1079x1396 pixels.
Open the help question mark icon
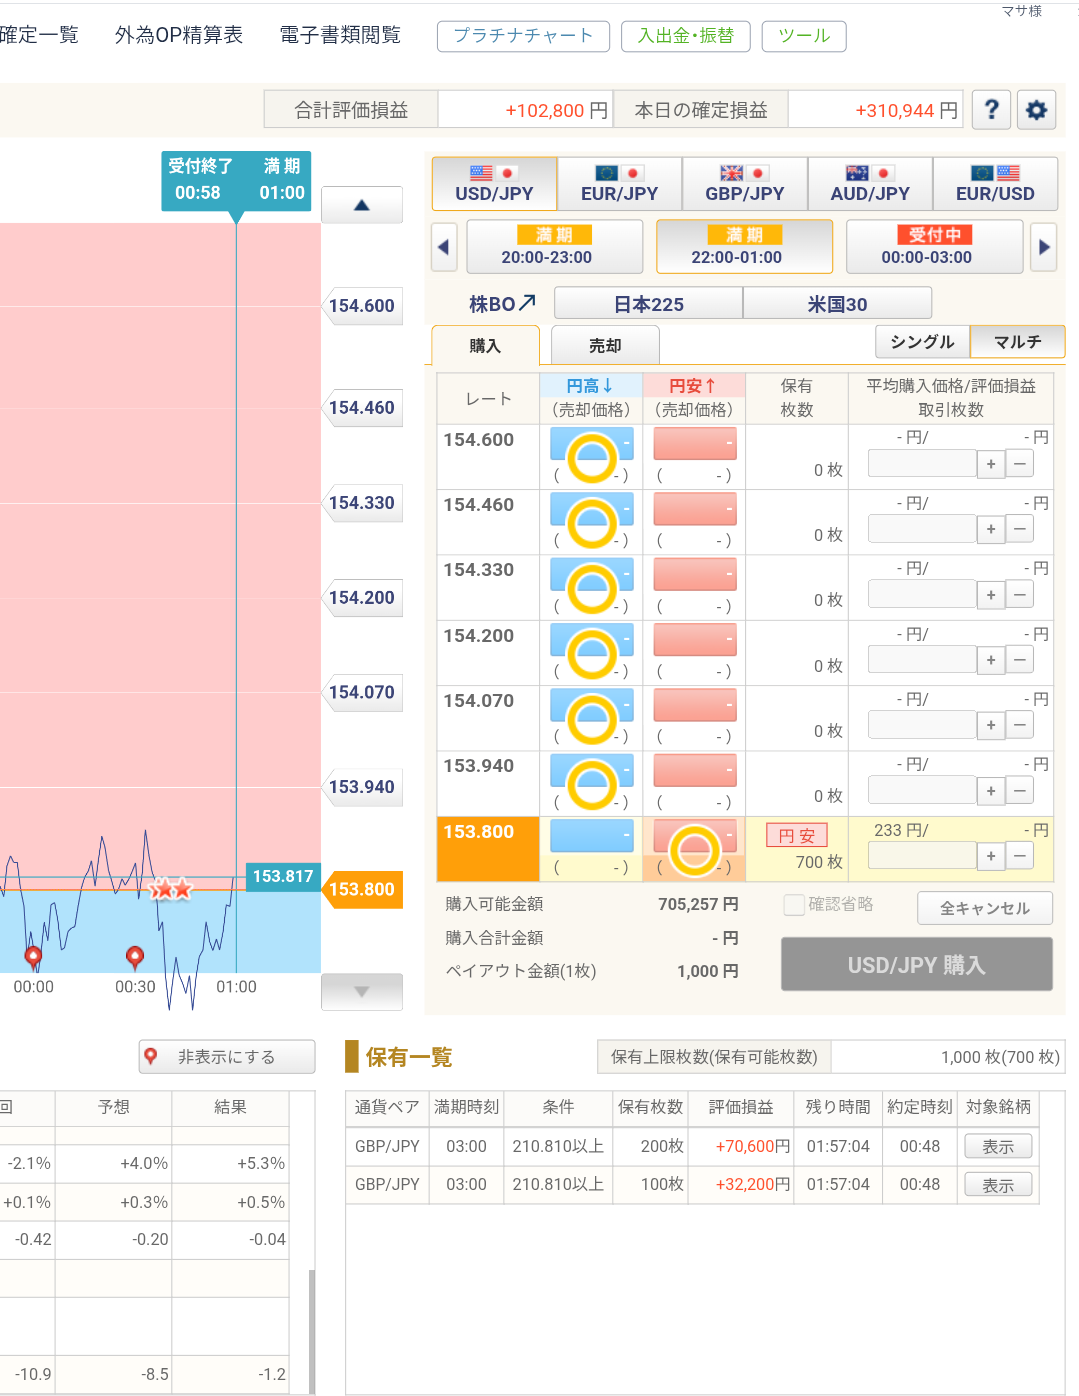point(991,109)
